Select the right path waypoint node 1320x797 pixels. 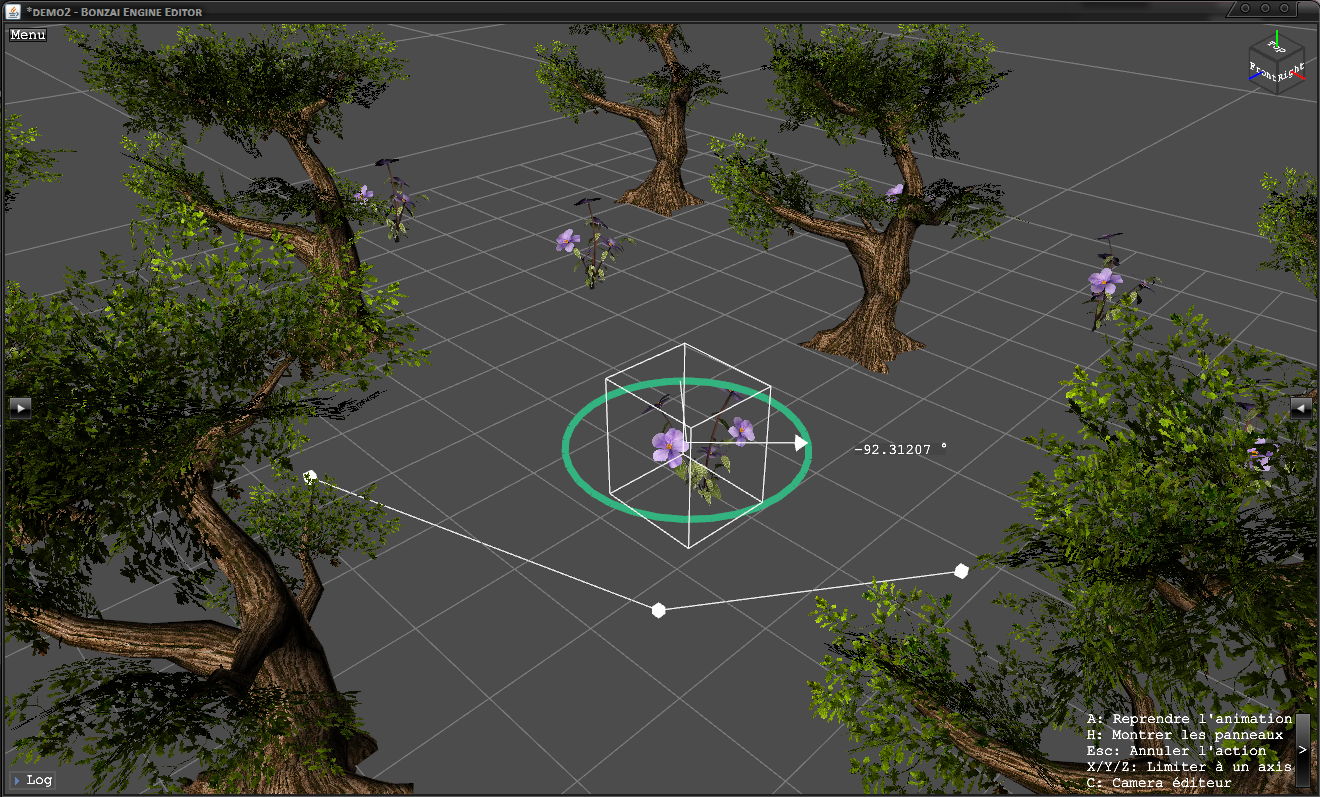tap(961, 571)
